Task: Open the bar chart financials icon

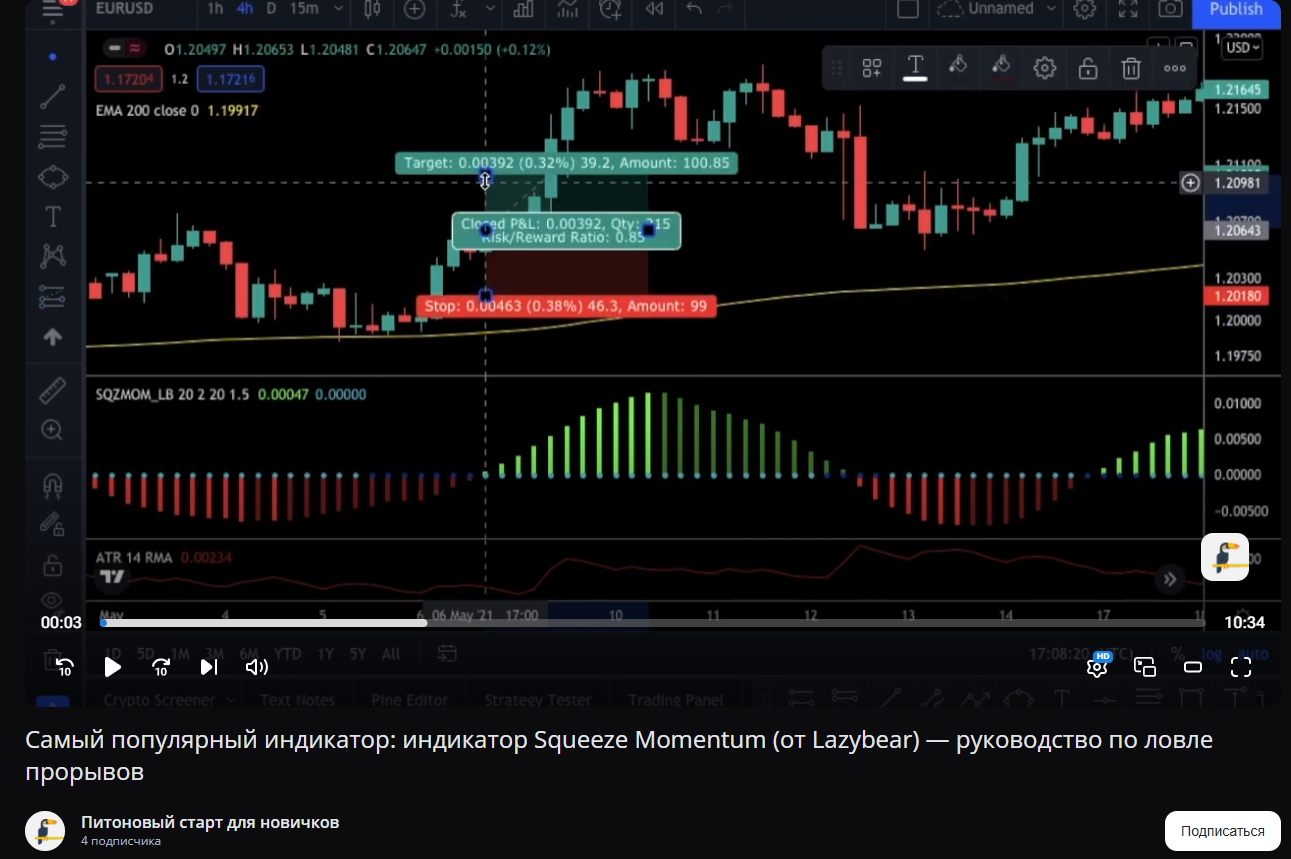Action: [x=522, y=10]
